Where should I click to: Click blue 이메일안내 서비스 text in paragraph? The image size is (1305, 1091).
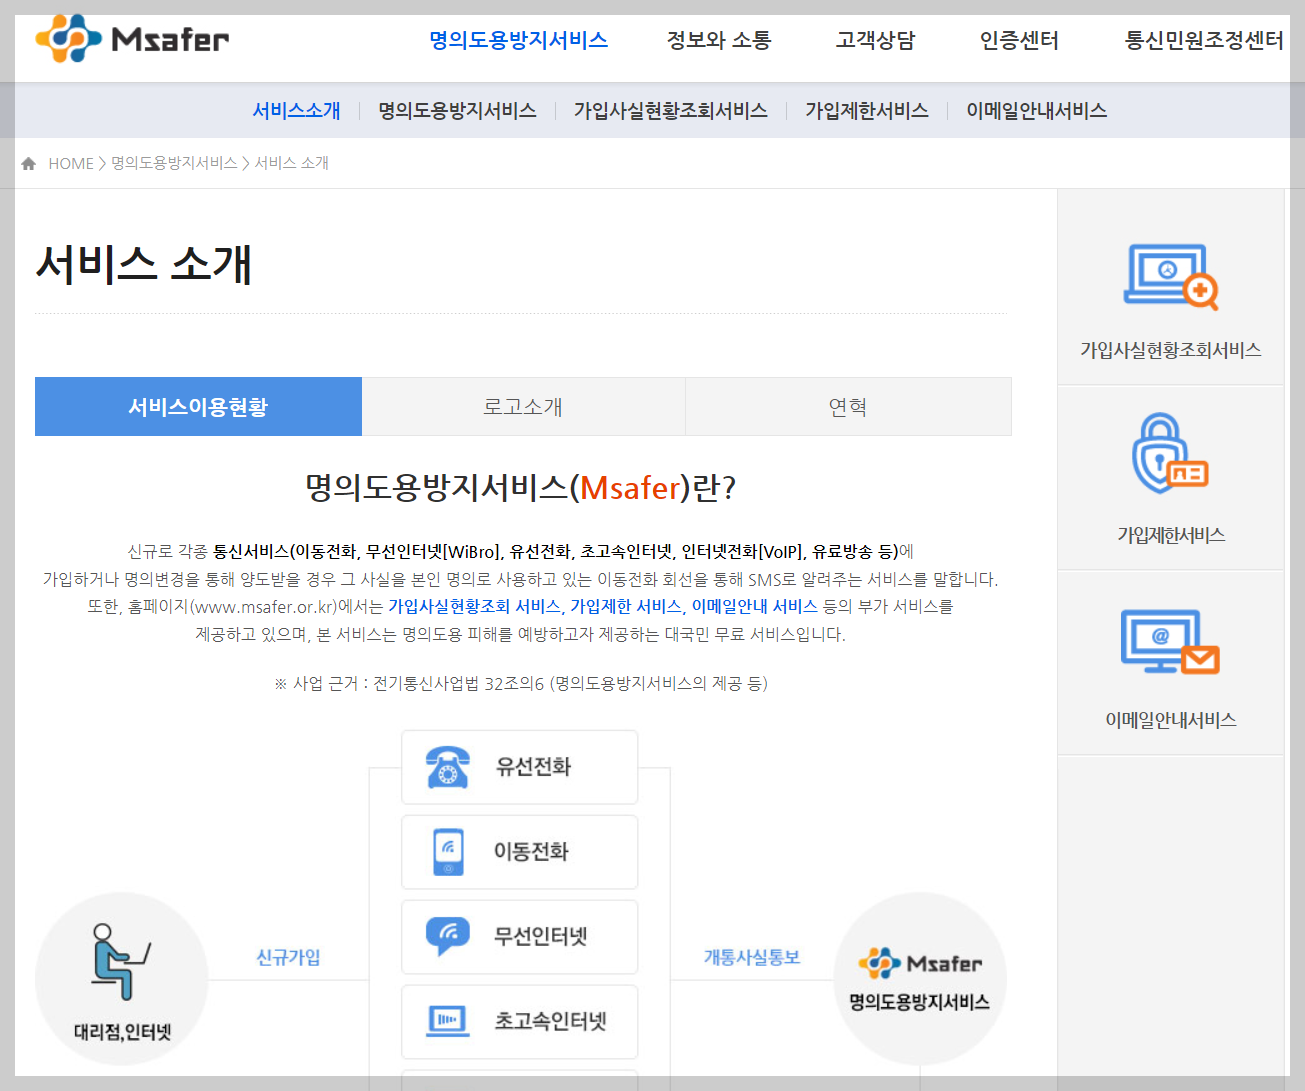754,606
